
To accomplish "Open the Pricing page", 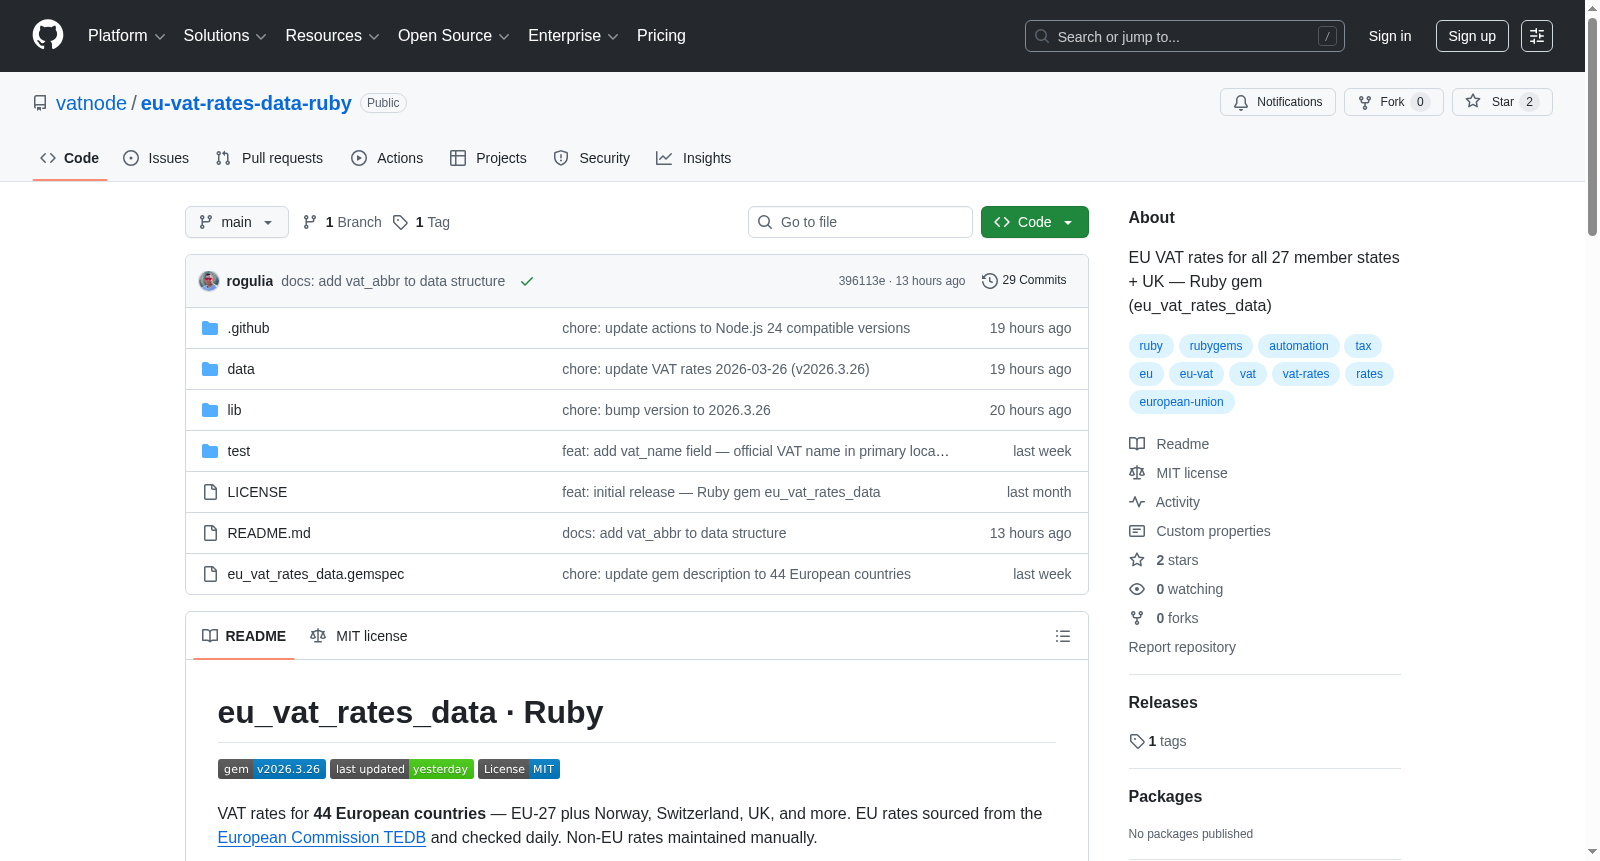I will pyautogui.click(x=661, y=36).
